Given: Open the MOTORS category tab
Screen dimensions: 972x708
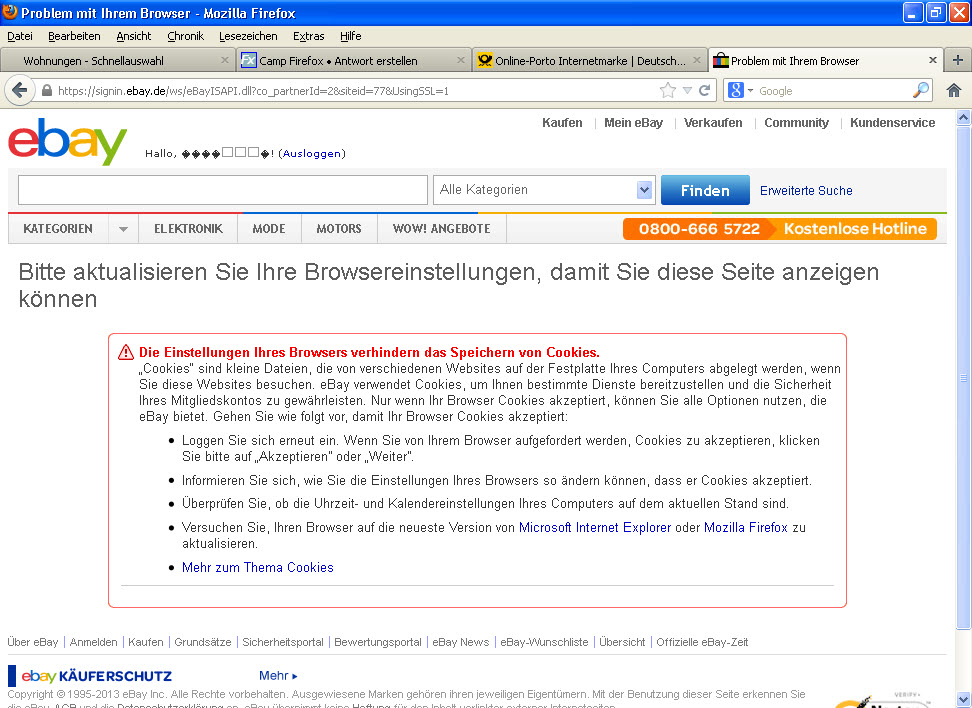Looking at the screenshot, I should pyautogui.click(x=339, y=229).
